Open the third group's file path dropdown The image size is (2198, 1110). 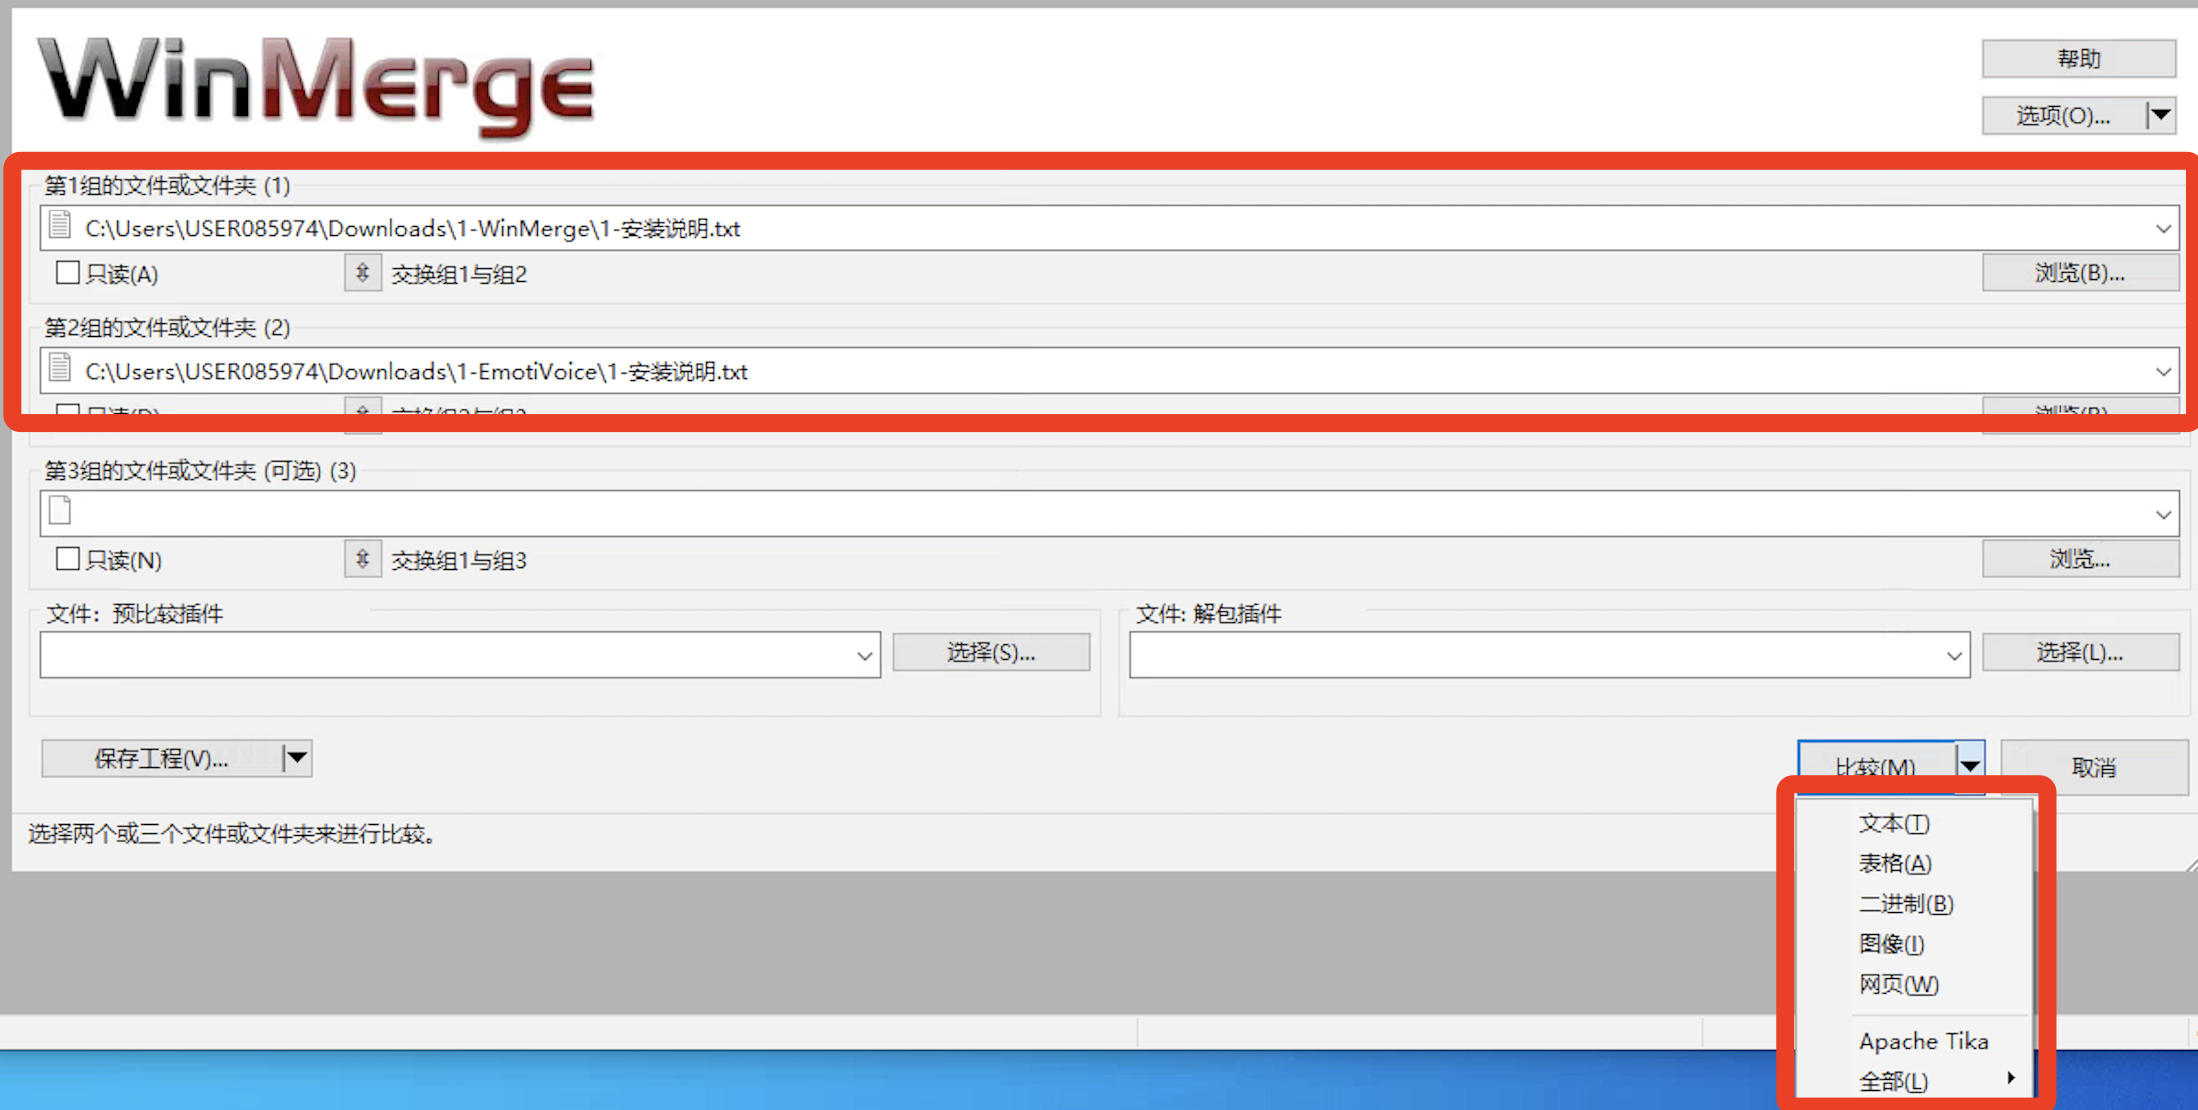[x=2163, y=512]
